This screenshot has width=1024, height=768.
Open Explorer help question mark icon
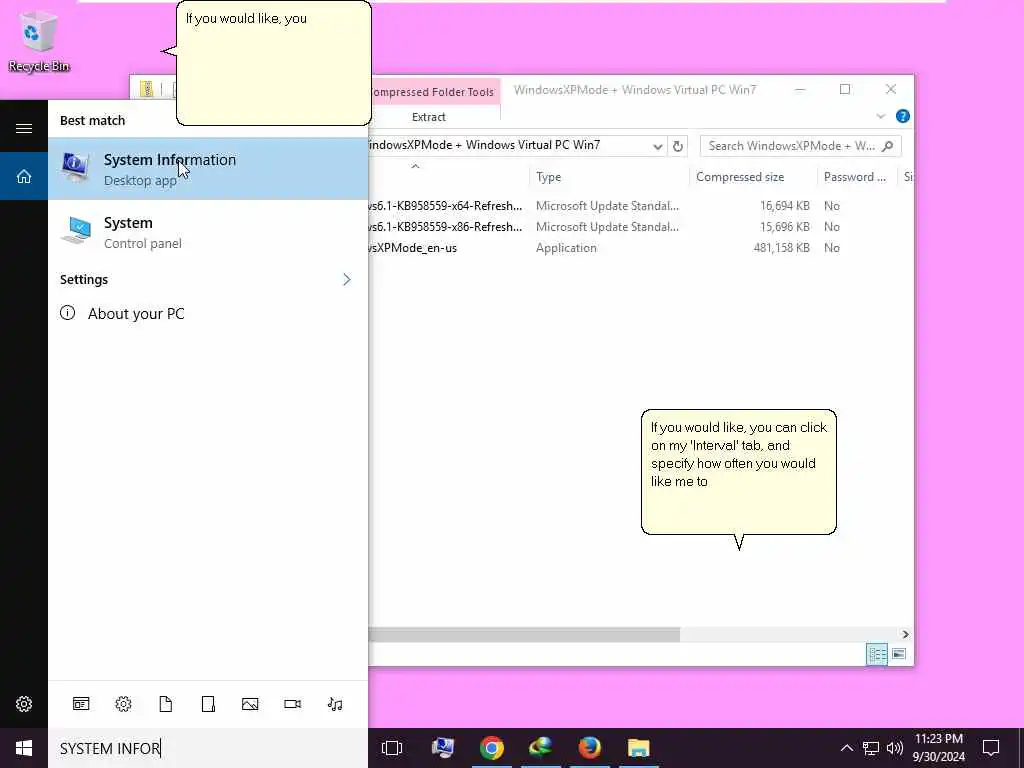click(903, 116)
